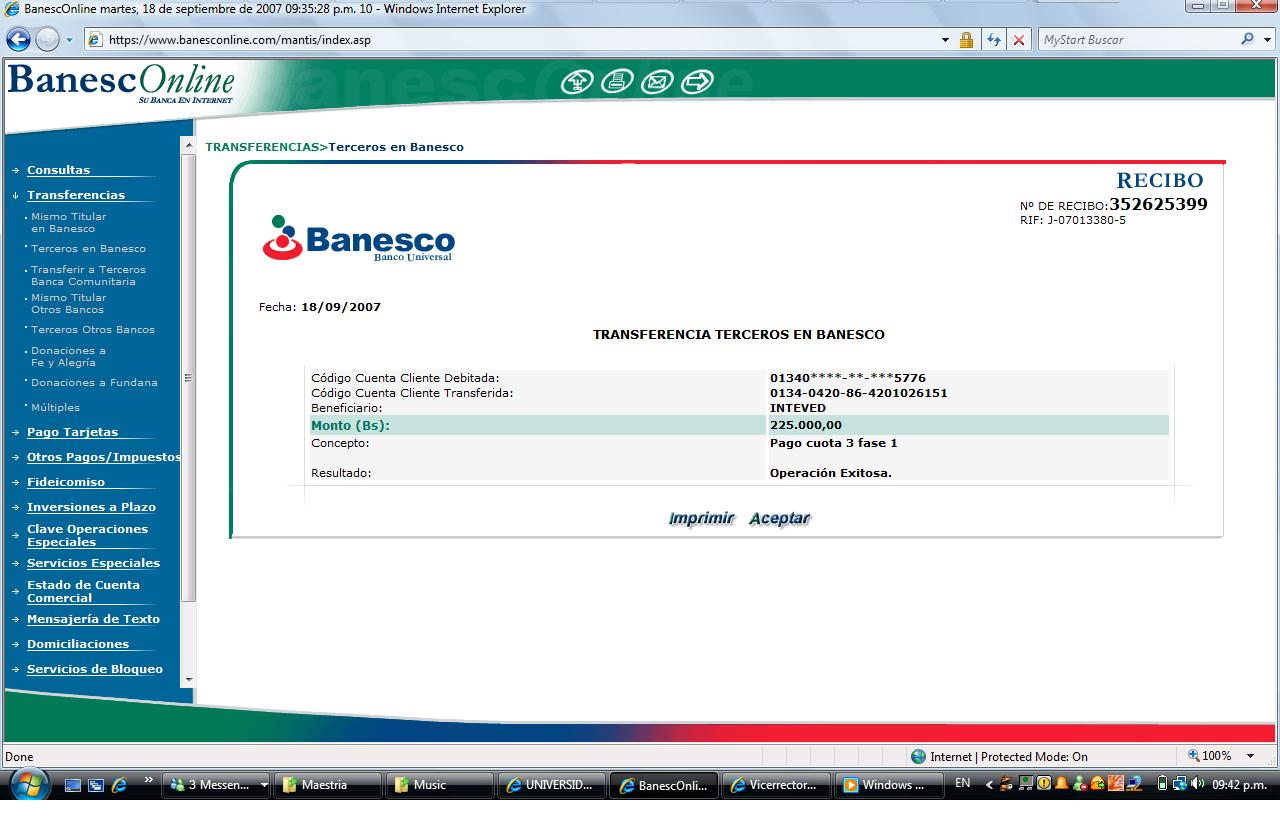Click the zoom level magnifier in status bar
The image size is (1280, 816).
pos(1193,756)
